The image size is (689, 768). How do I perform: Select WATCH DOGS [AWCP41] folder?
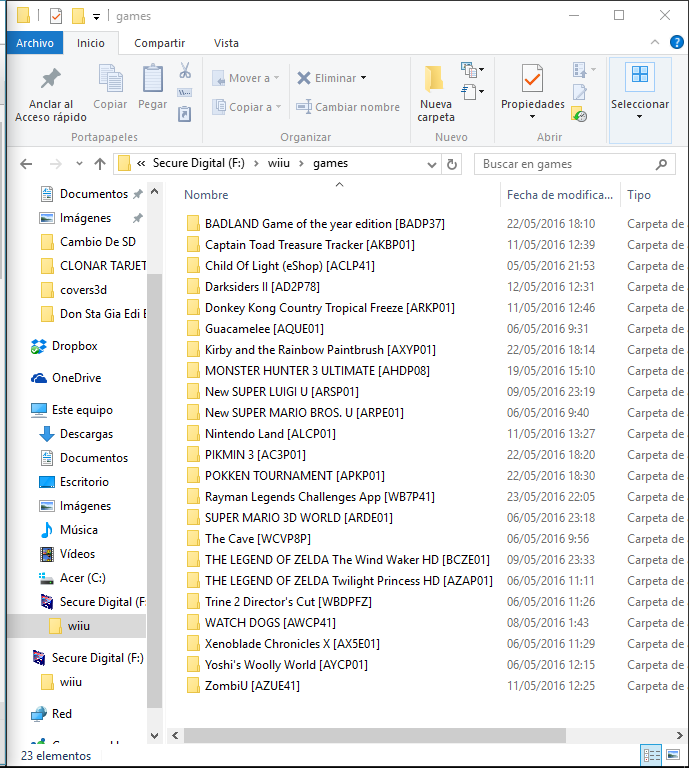[x=261, y=623]
